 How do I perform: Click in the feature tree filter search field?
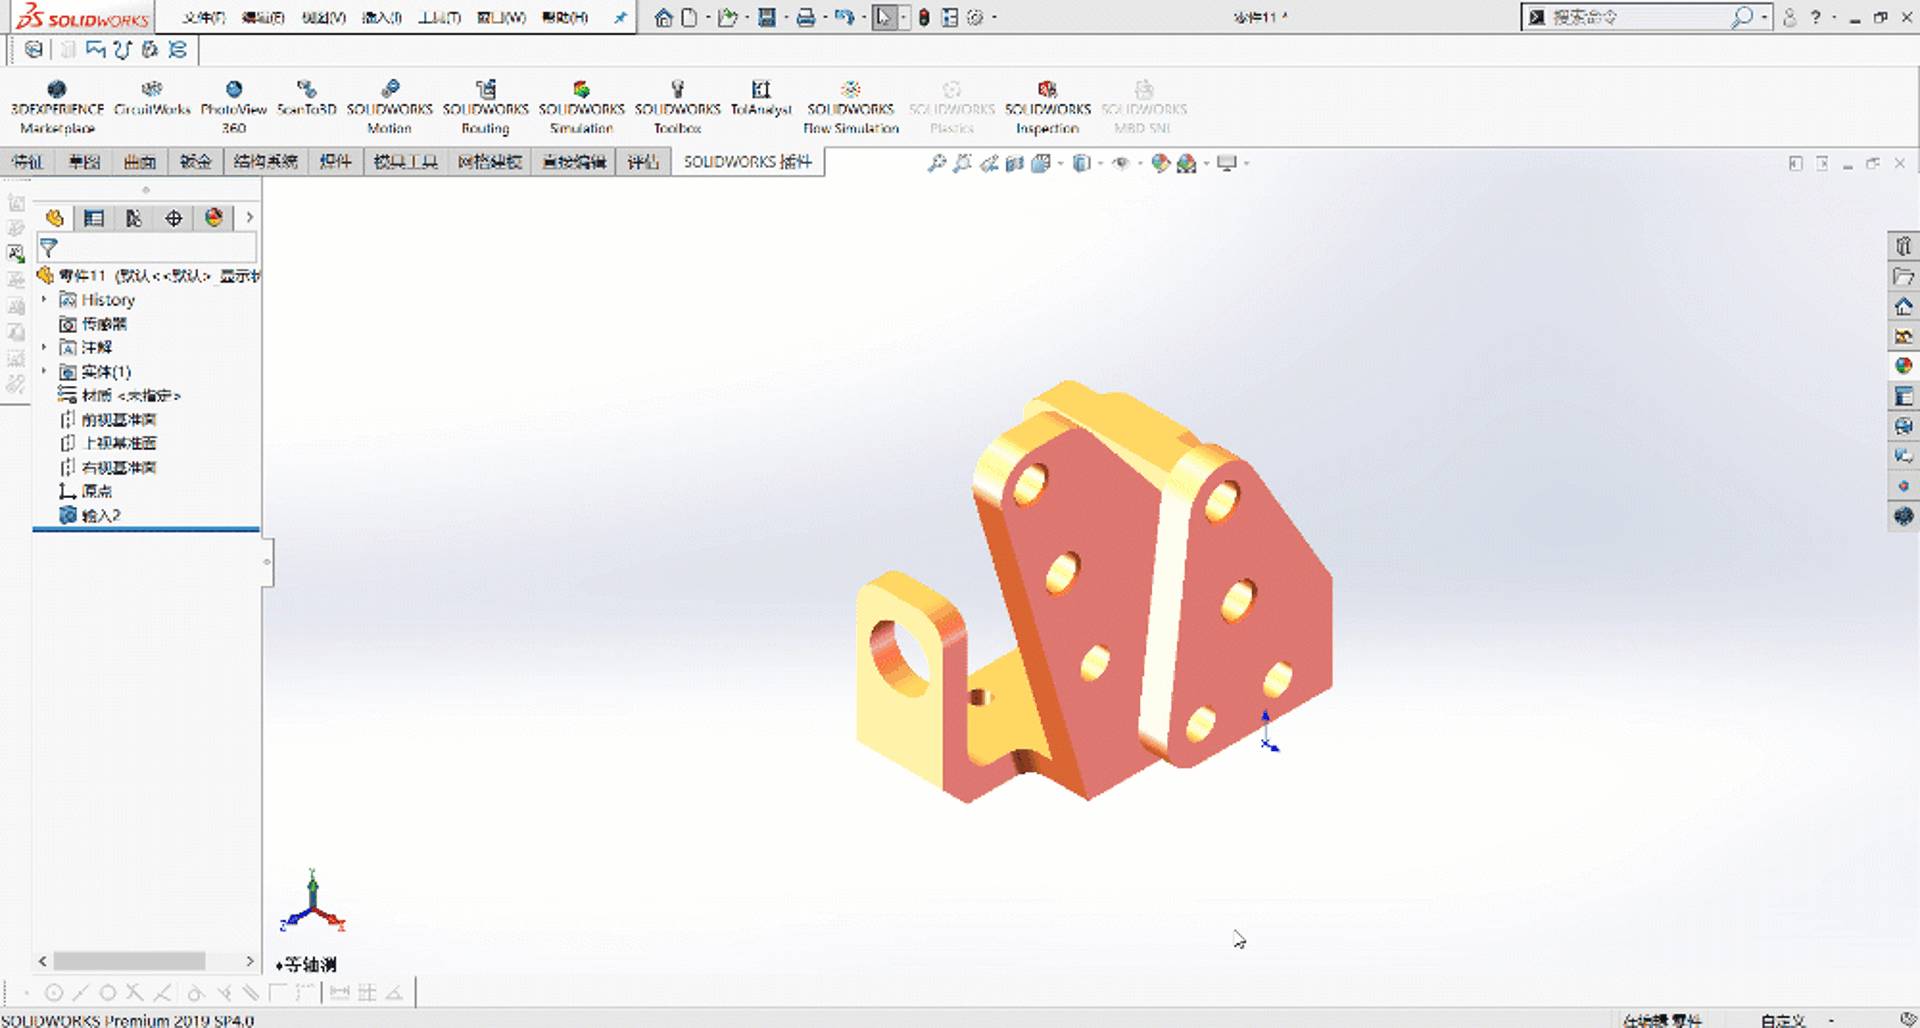click(150, 247)
